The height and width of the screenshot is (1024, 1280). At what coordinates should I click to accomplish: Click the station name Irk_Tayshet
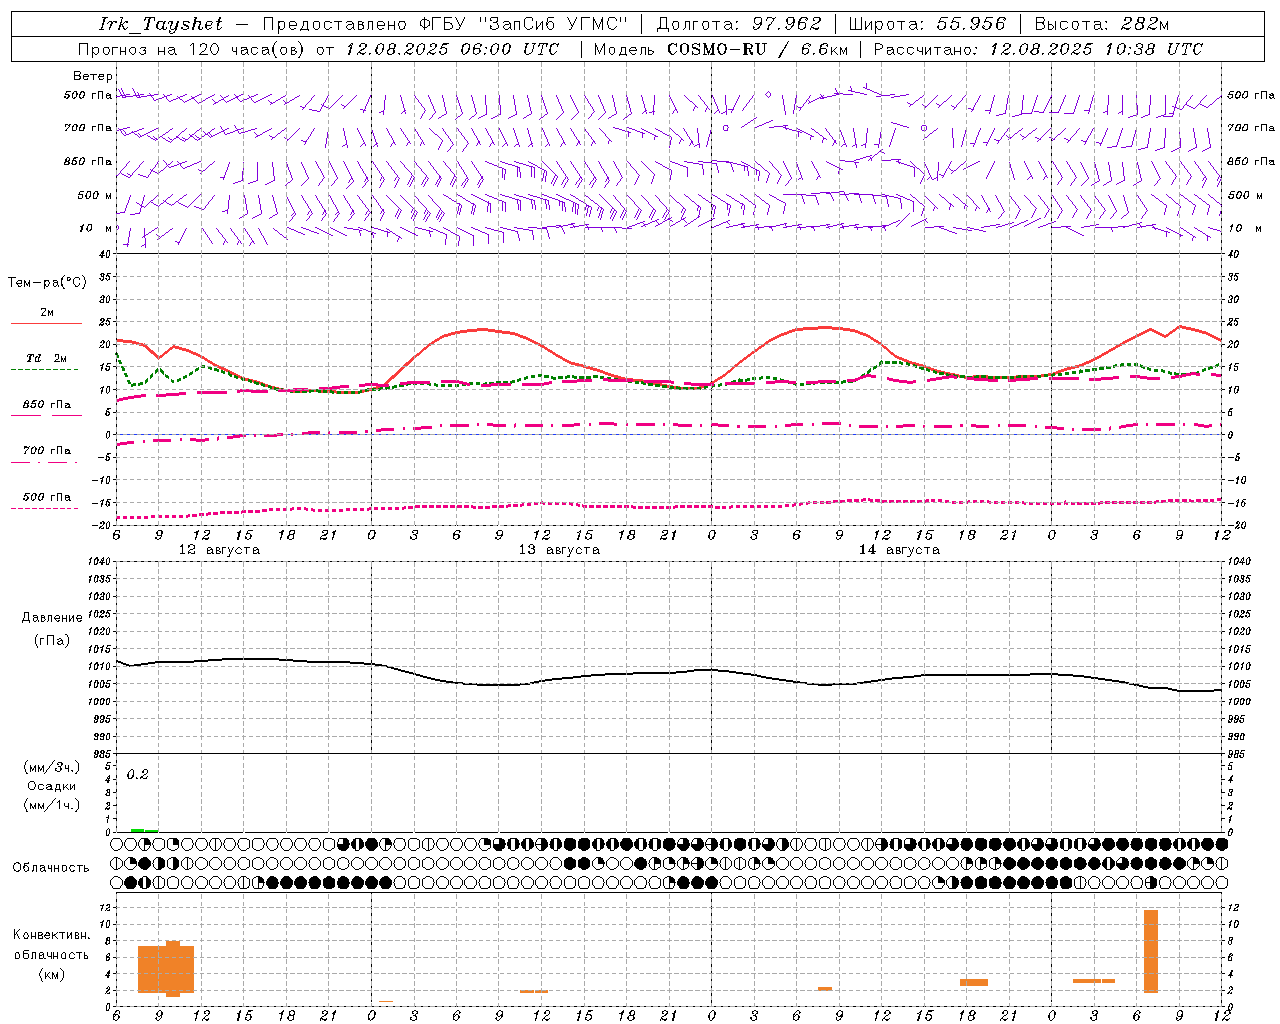(x=161, y=24)
